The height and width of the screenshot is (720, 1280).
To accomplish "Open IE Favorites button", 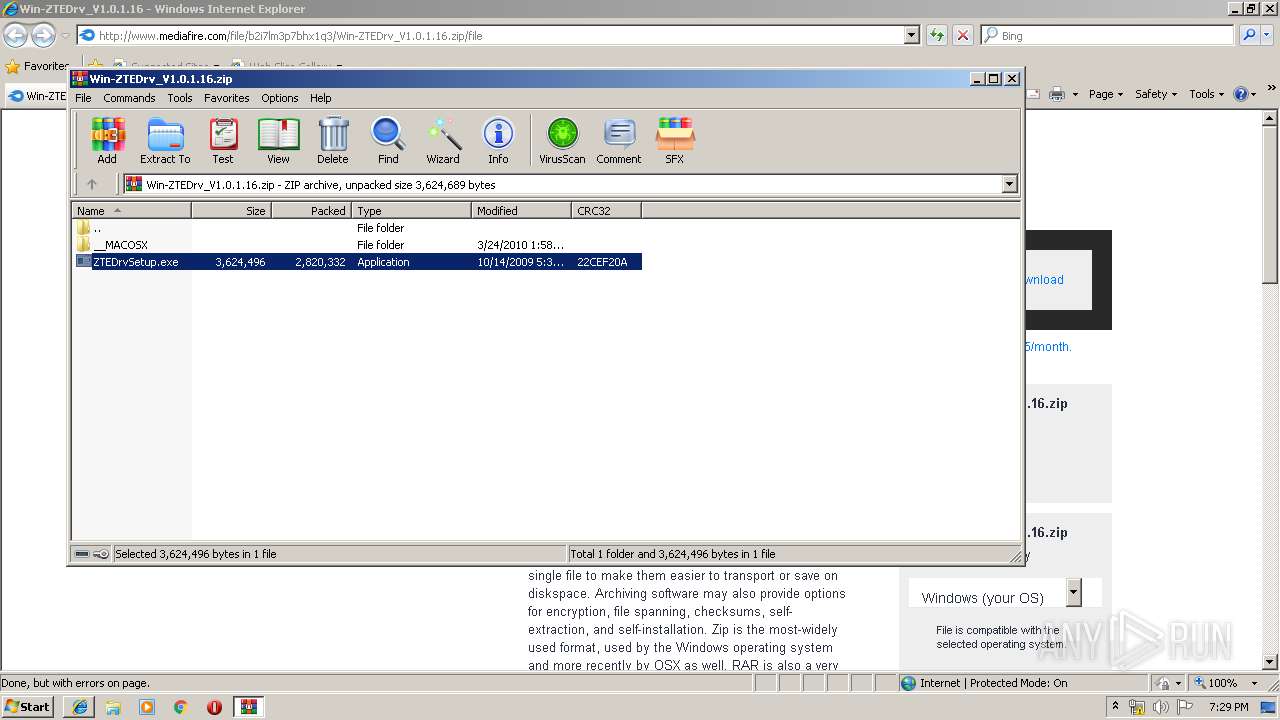I will click(38, 66).
